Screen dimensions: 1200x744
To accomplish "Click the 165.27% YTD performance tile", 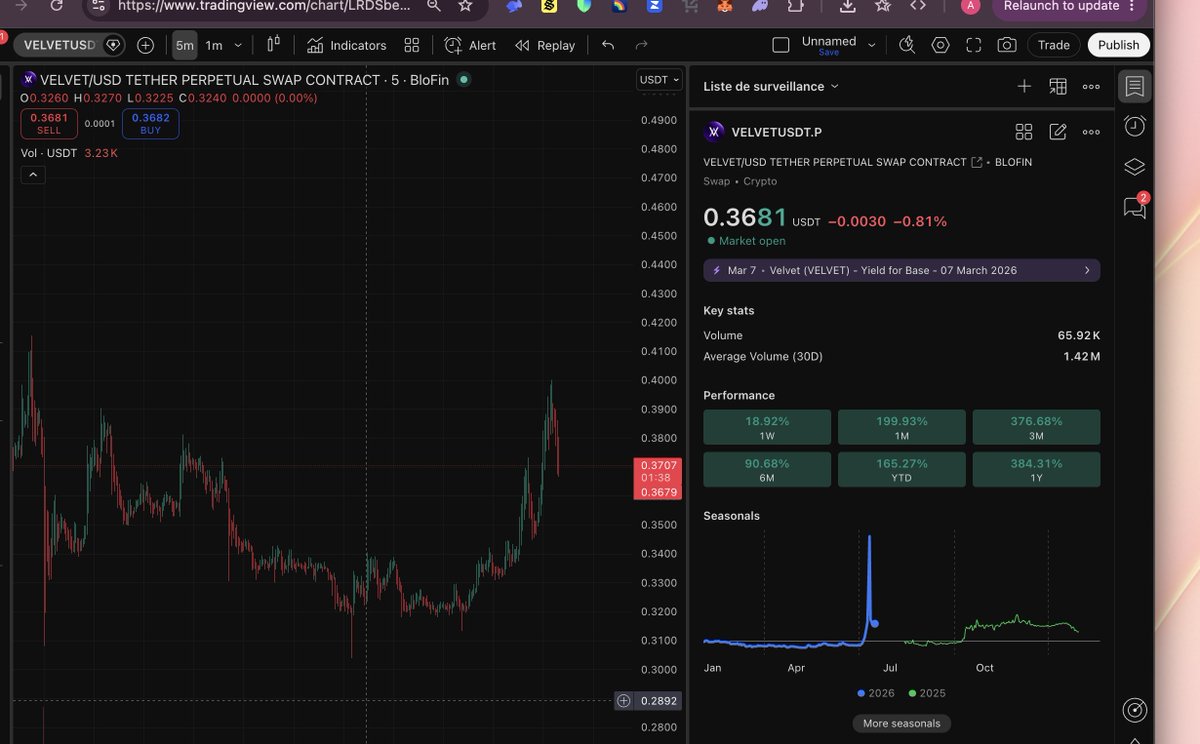I will coord(902,470).
